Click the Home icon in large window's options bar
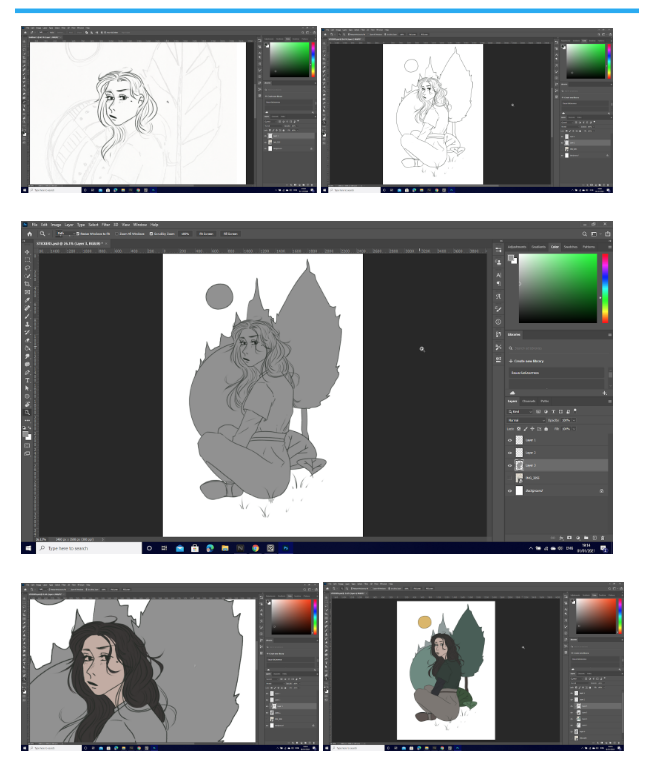Screen dimensions: 648x773 coord(29,234)
